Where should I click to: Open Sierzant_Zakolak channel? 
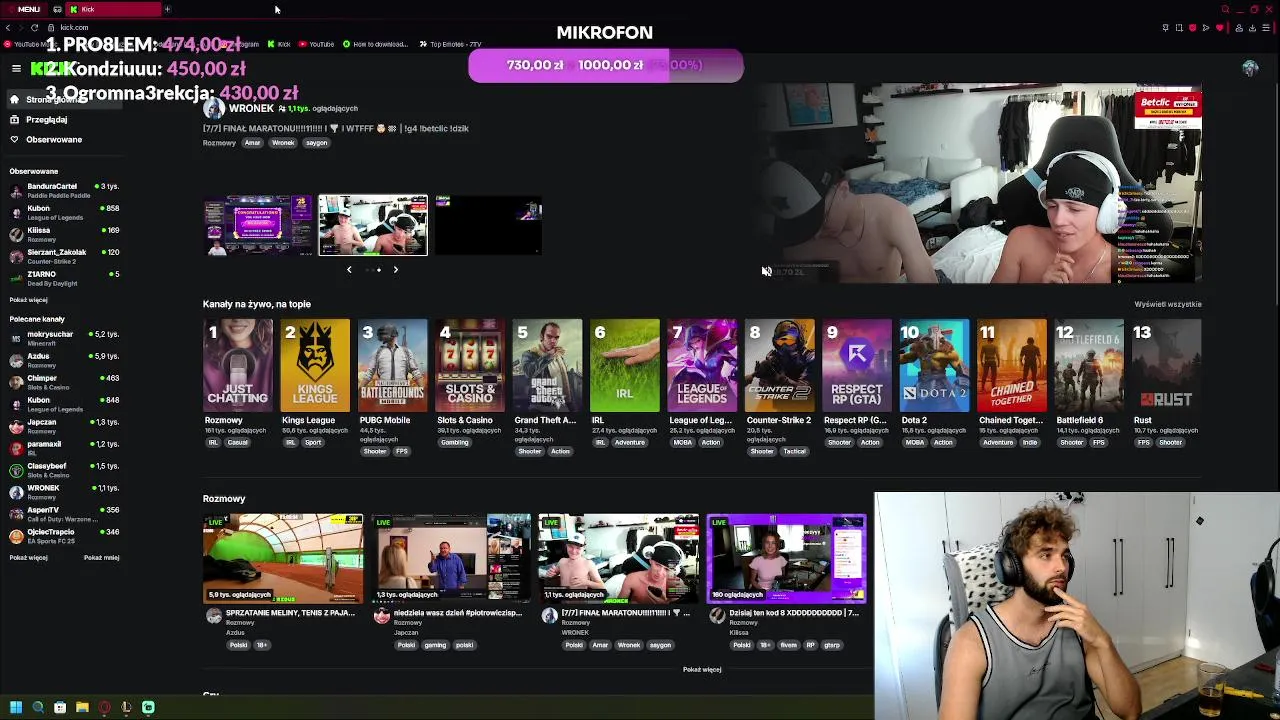64,256
